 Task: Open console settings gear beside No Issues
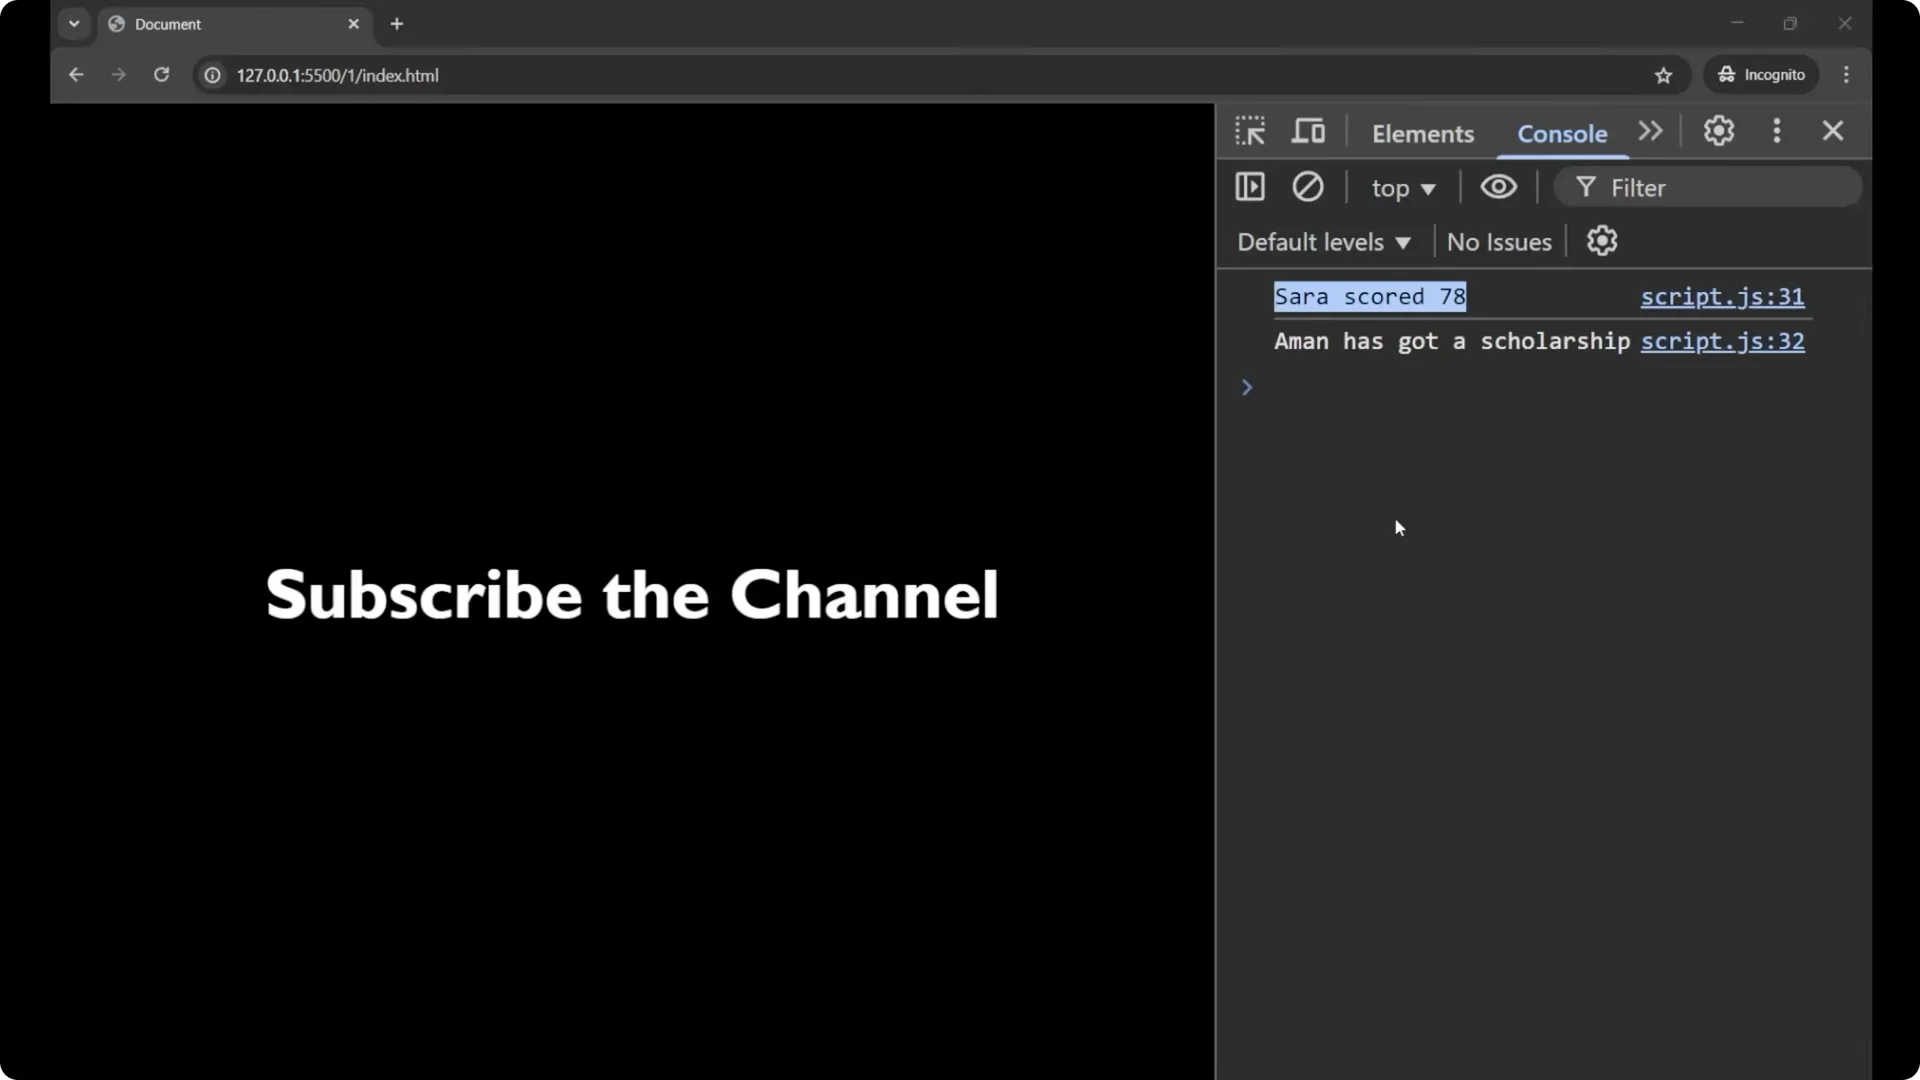(1601, 241)
